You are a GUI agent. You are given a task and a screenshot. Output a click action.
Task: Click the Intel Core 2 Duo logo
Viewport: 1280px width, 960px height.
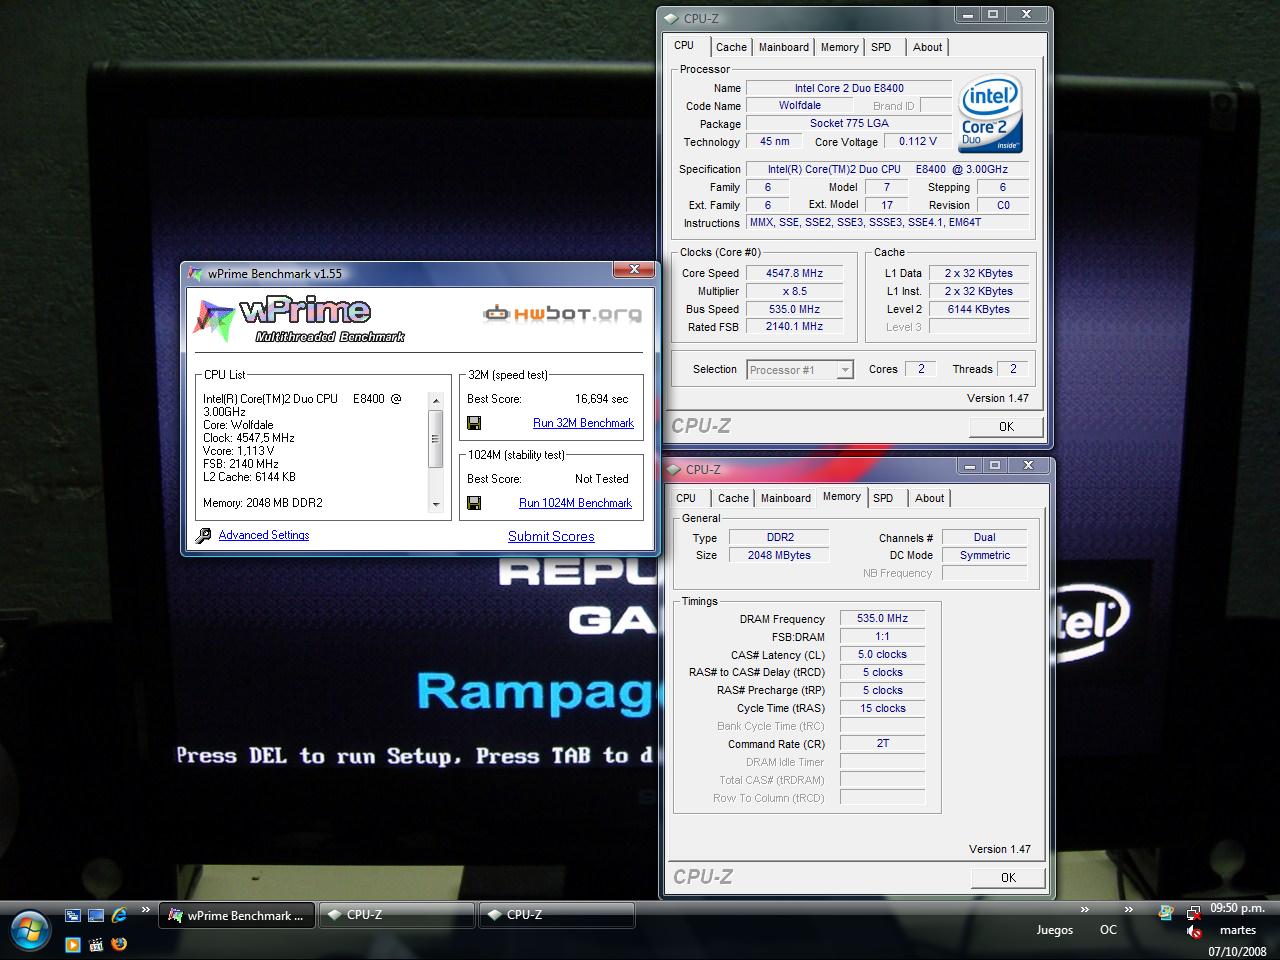tap(990, 113)
